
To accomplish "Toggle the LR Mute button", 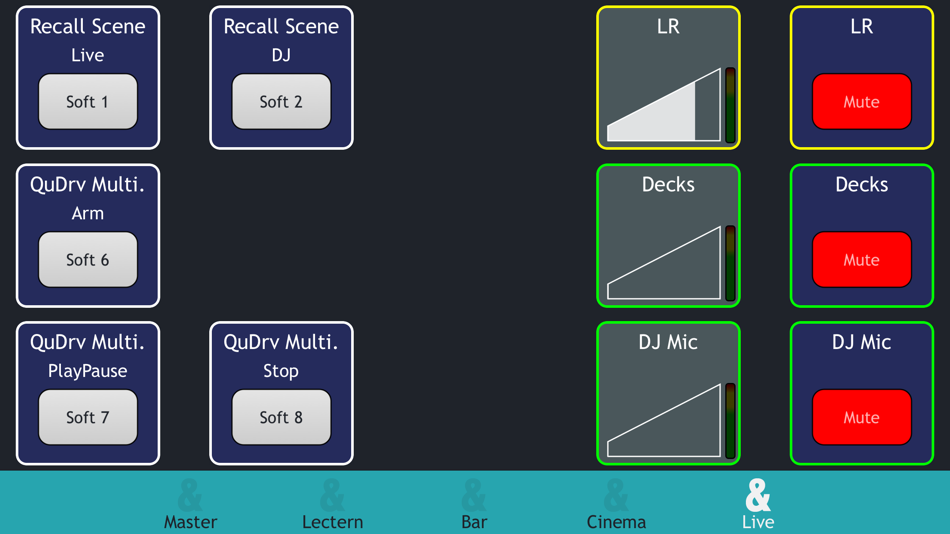I will pyautogui.click(x=862, y=101).
